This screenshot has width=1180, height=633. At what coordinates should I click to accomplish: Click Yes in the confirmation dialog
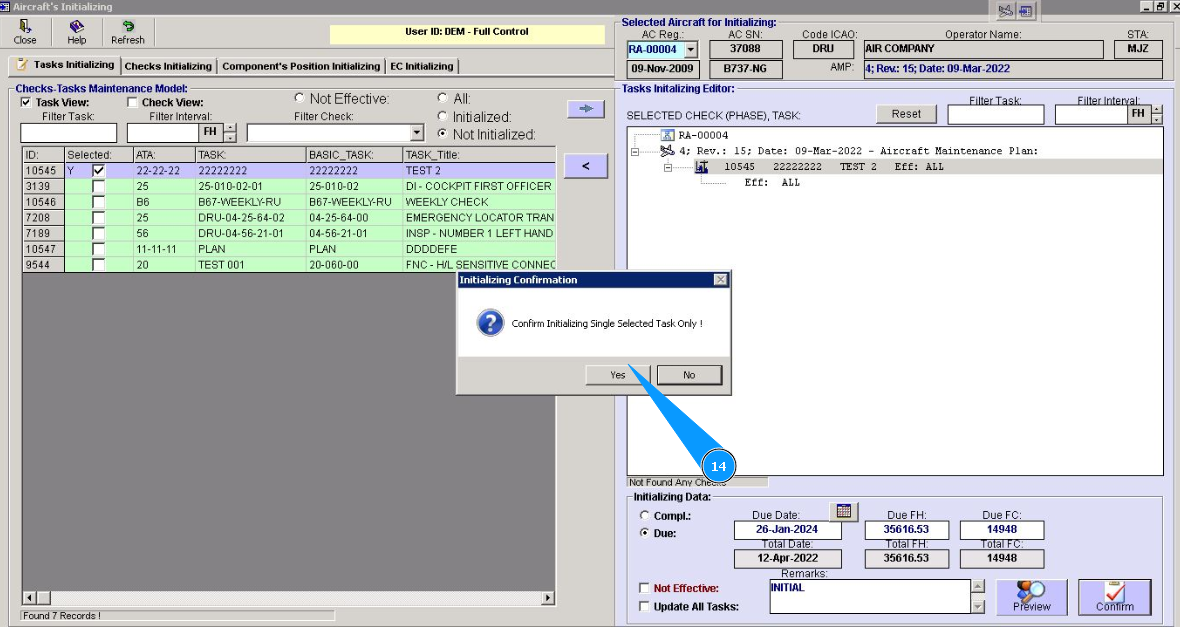click(617, 375)
